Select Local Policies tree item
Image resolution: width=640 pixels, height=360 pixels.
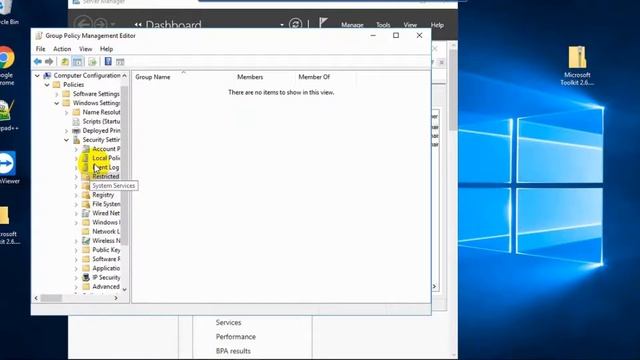(x=106, y=158)
